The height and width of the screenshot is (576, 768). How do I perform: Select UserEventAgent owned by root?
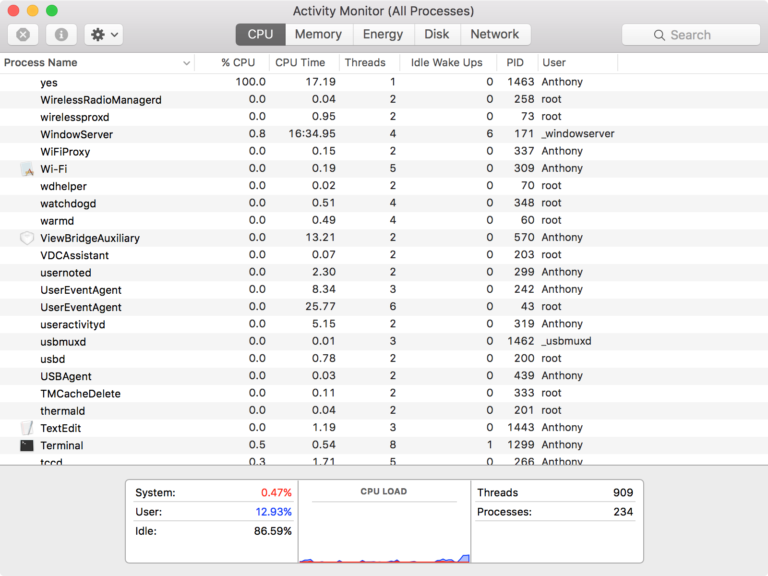(384, 307)
